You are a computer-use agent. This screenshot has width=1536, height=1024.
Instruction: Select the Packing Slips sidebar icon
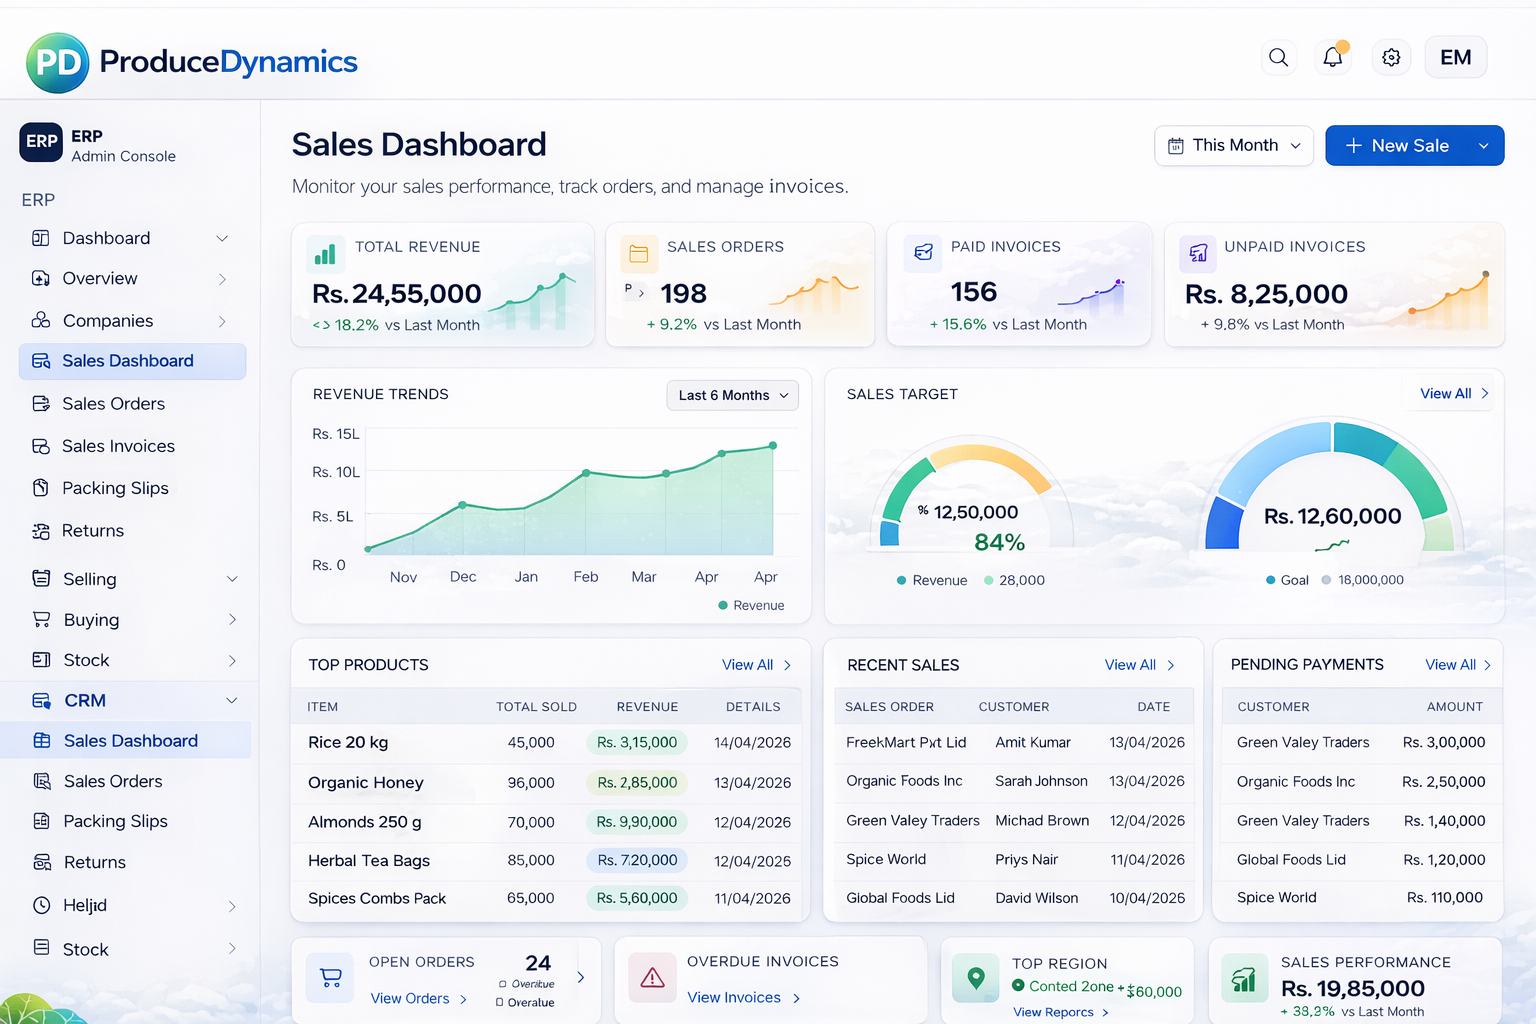tap(41, 488)
